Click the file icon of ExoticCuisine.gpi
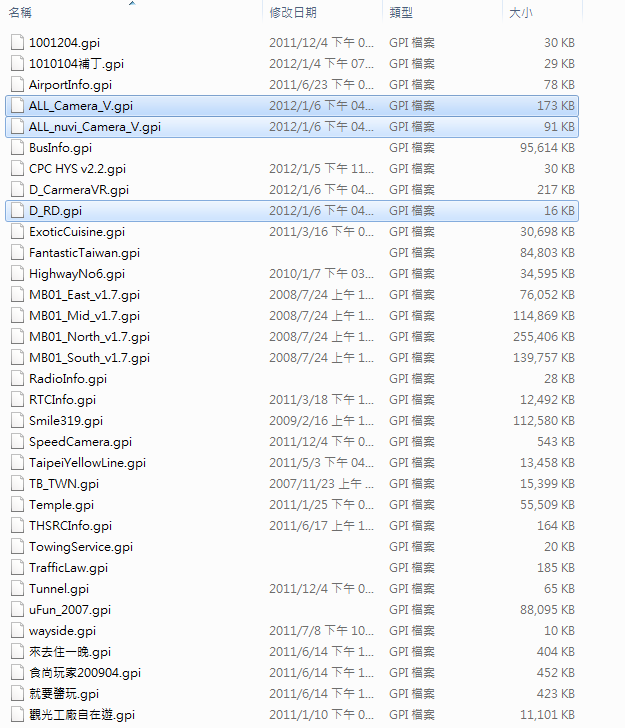 18,231
